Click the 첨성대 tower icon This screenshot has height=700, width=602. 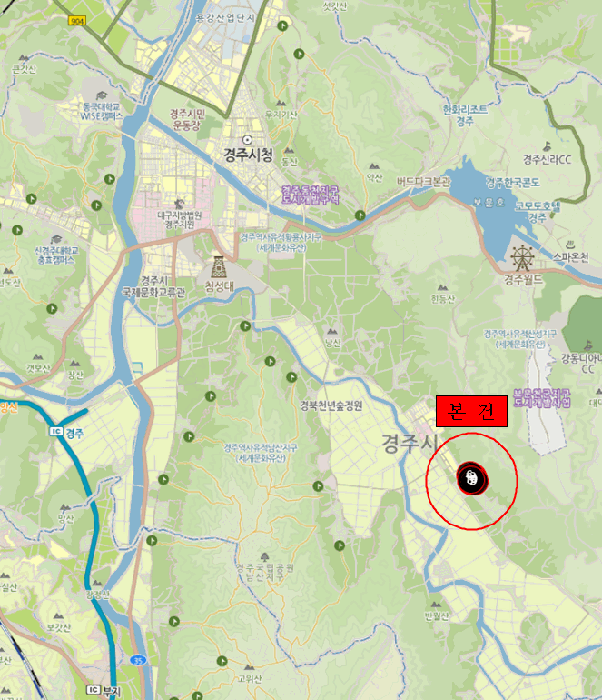[218, 267]
